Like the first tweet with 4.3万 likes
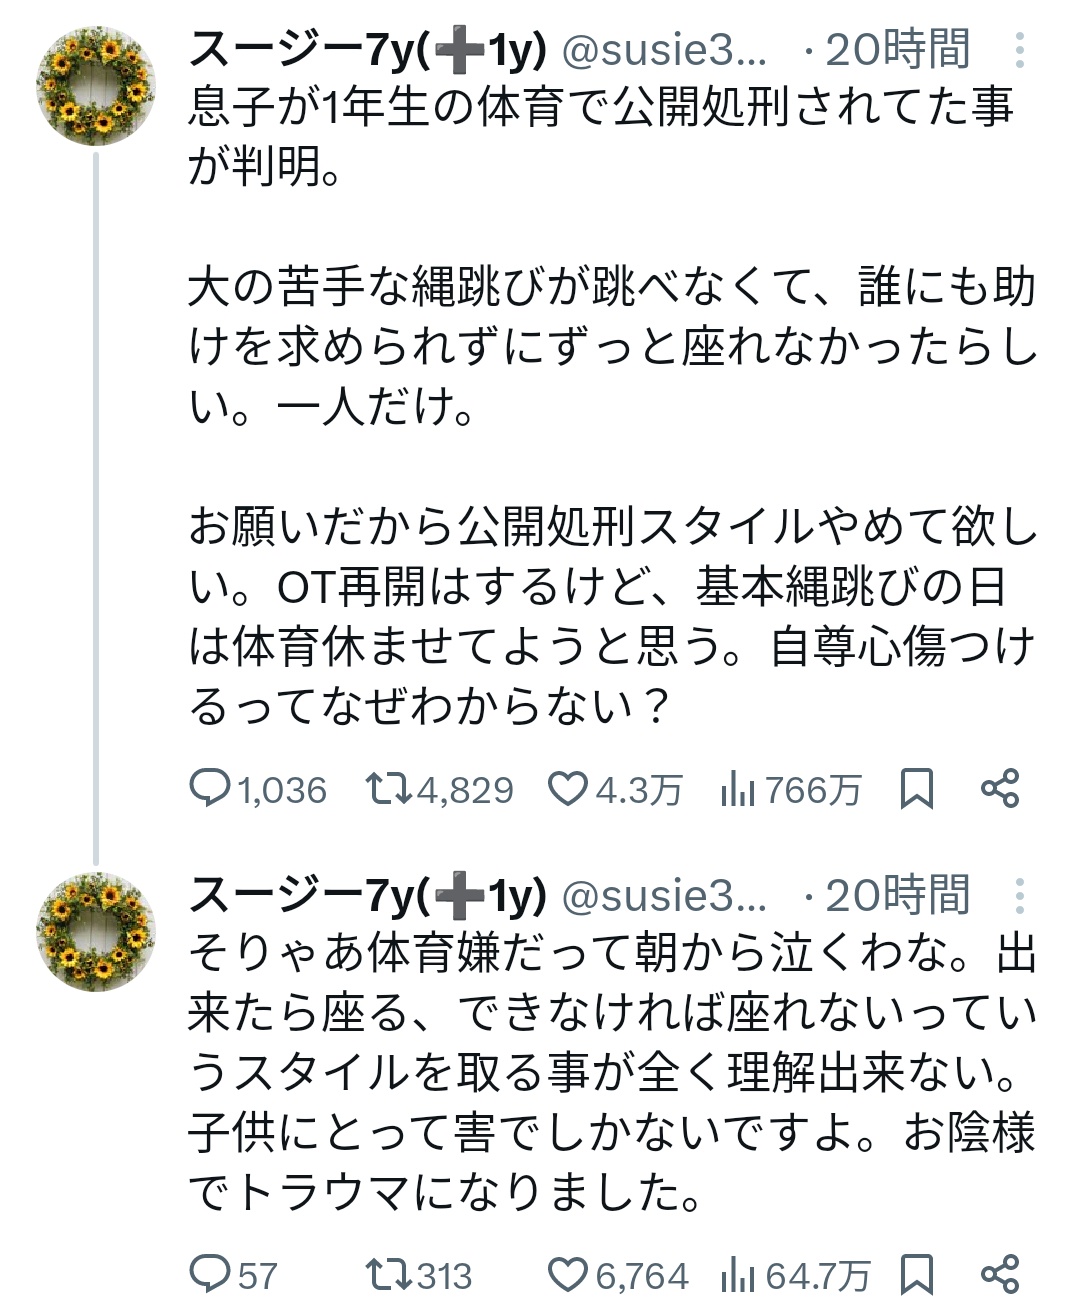 point(615,790)
